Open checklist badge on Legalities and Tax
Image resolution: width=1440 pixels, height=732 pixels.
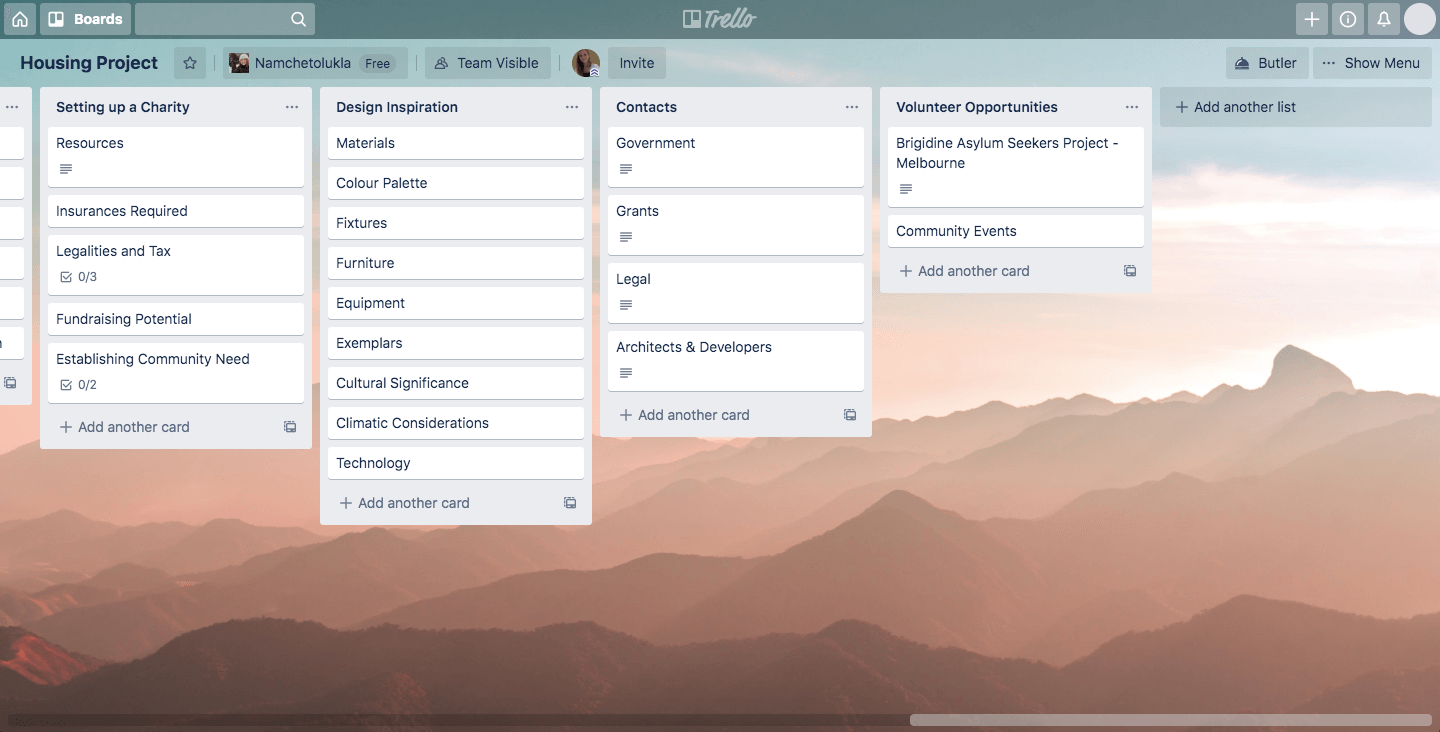click(x=78, y=277)
